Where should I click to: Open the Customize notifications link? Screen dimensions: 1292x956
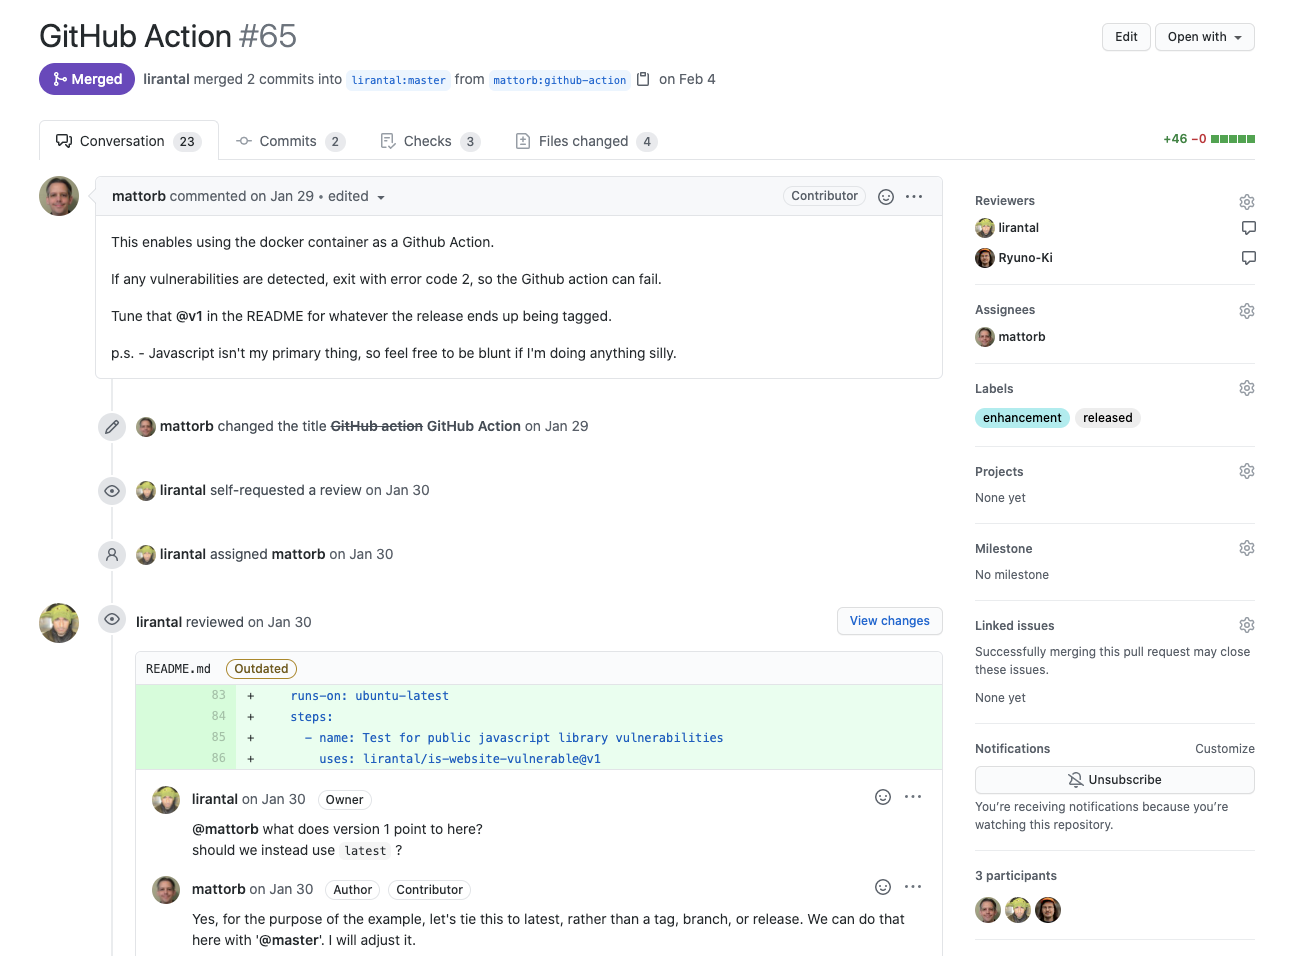tap(1224, 749)
